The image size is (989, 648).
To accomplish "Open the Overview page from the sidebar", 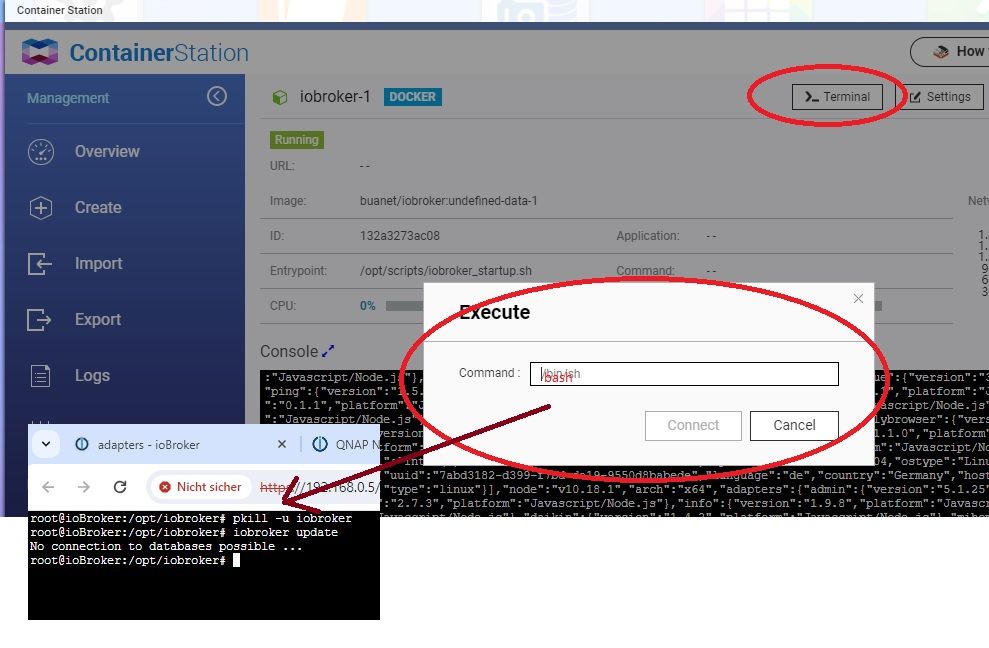I will tap(107, 151).
